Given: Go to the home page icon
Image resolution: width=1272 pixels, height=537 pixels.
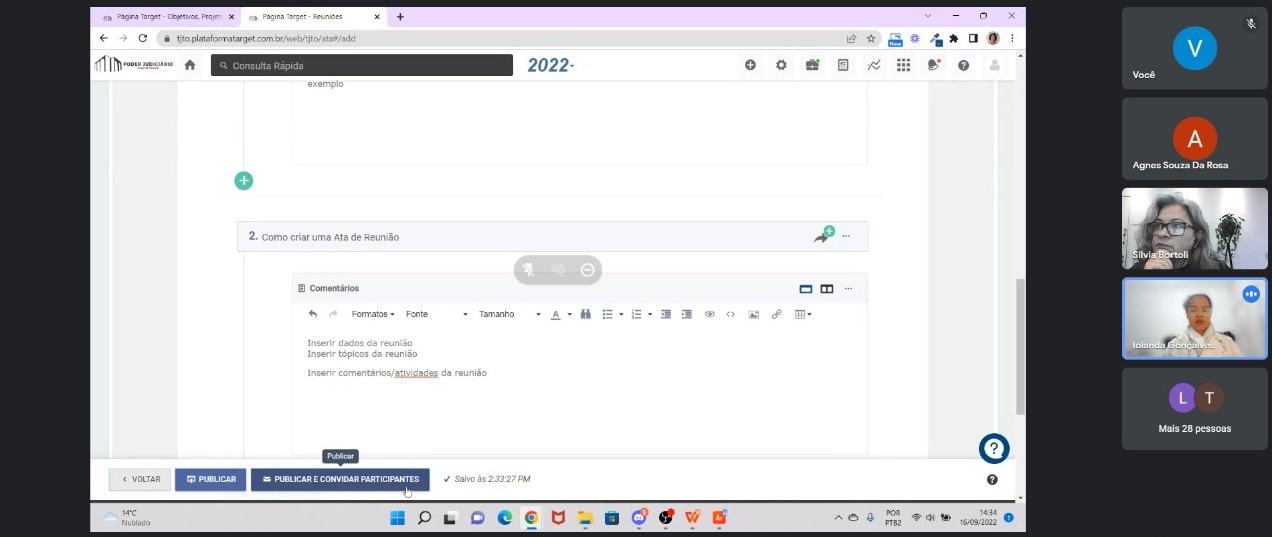Looking at the screenshot, I should pyautogui.click(x=190, y=65).
